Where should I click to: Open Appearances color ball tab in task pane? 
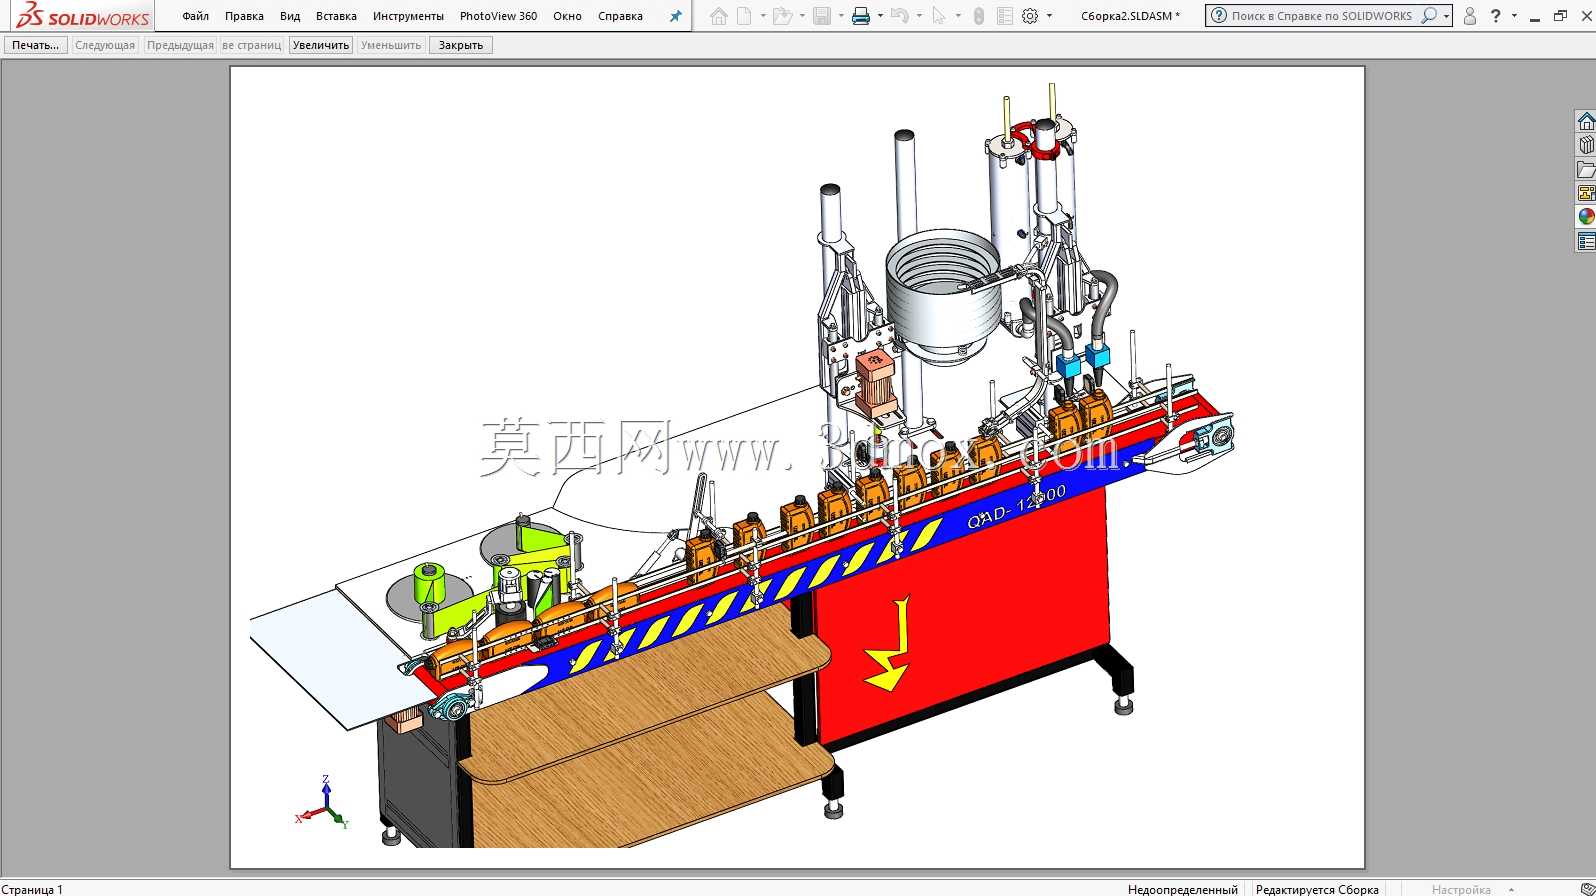(x=1586, y=217)
